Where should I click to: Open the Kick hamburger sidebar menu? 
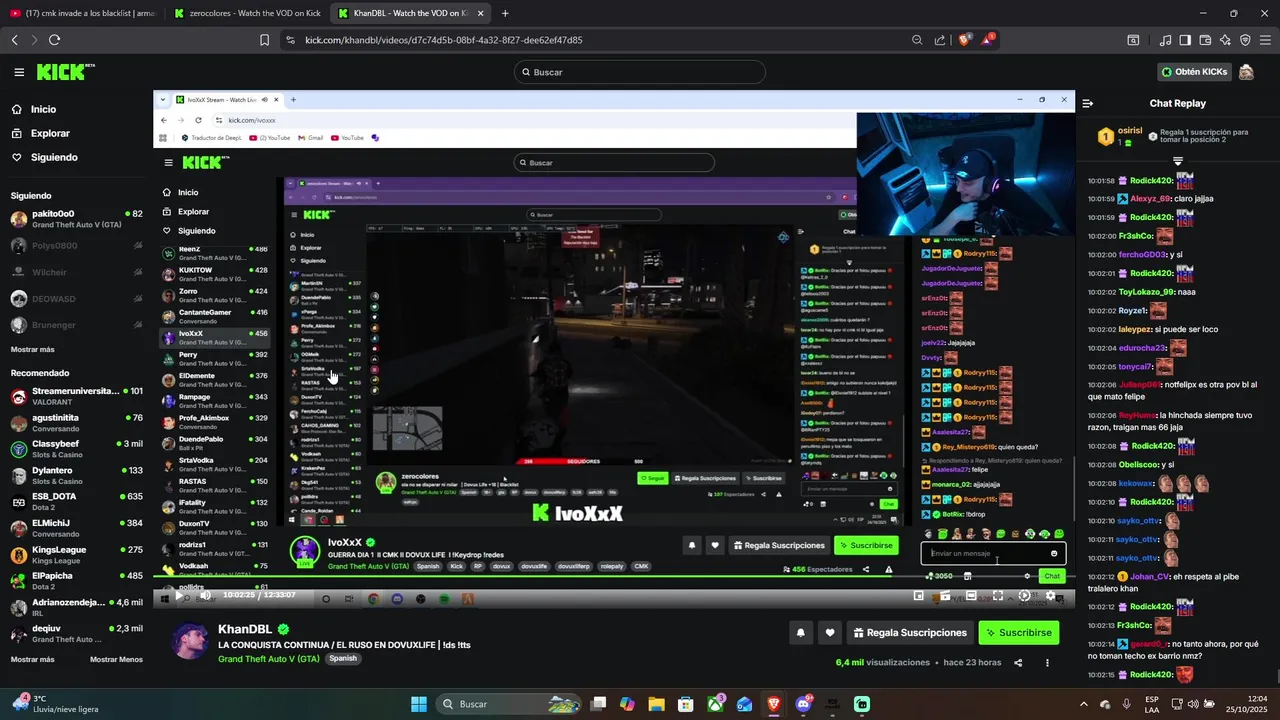click(19, 72)
